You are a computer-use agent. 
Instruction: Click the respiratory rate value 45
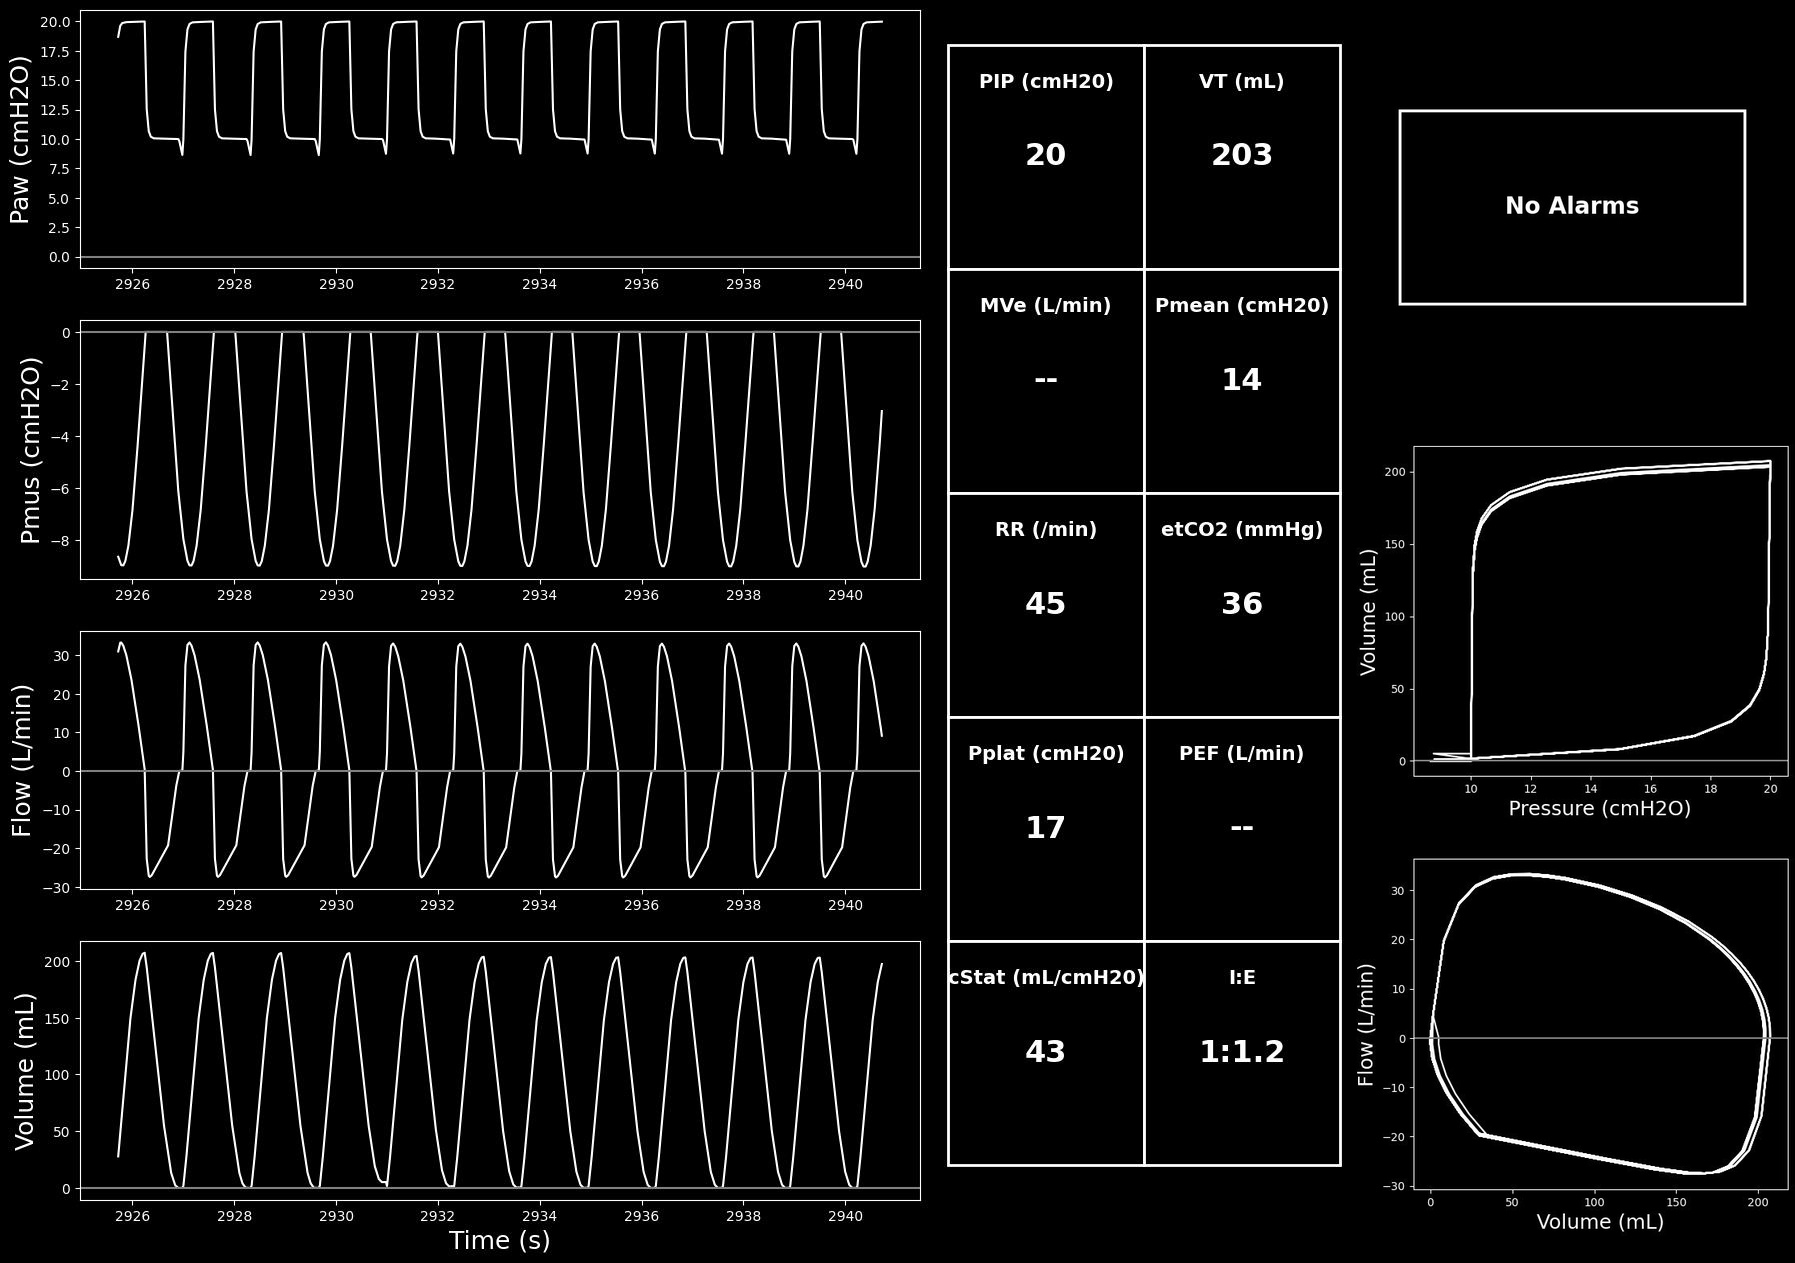[x=1046, y=604]
